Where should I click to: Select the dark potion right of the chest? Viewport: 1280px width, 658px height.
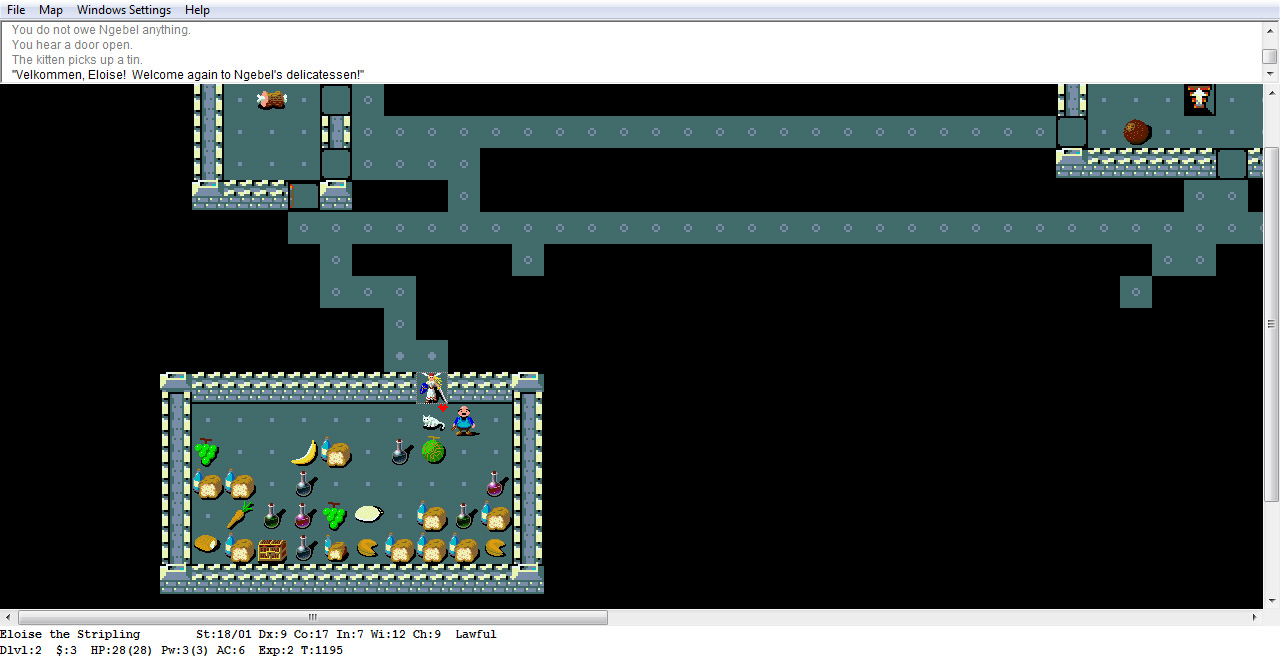(x=304, y=548)
